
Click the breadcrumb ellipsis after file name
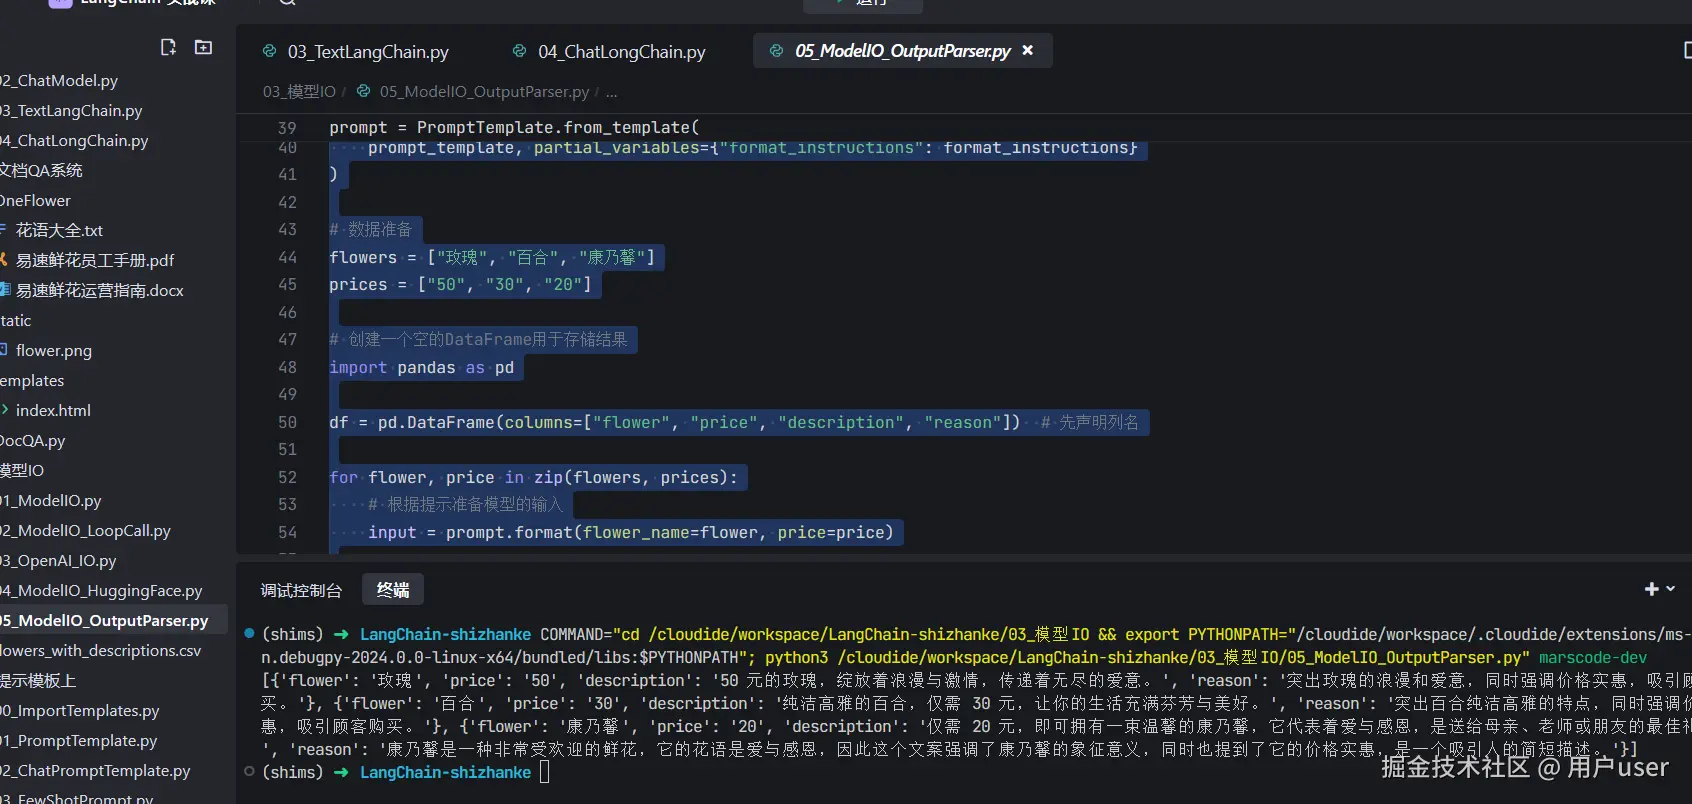tap(611, 92)
